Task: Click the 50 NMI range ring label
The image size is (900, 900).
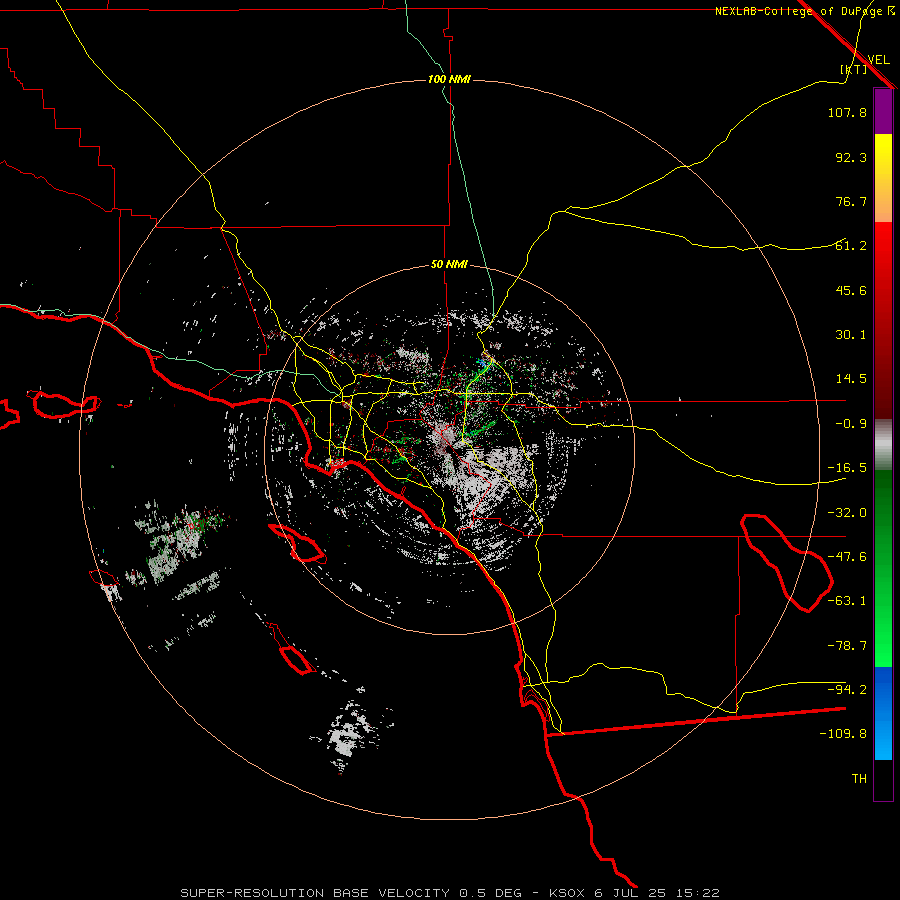Action: (x=449, y=265)
